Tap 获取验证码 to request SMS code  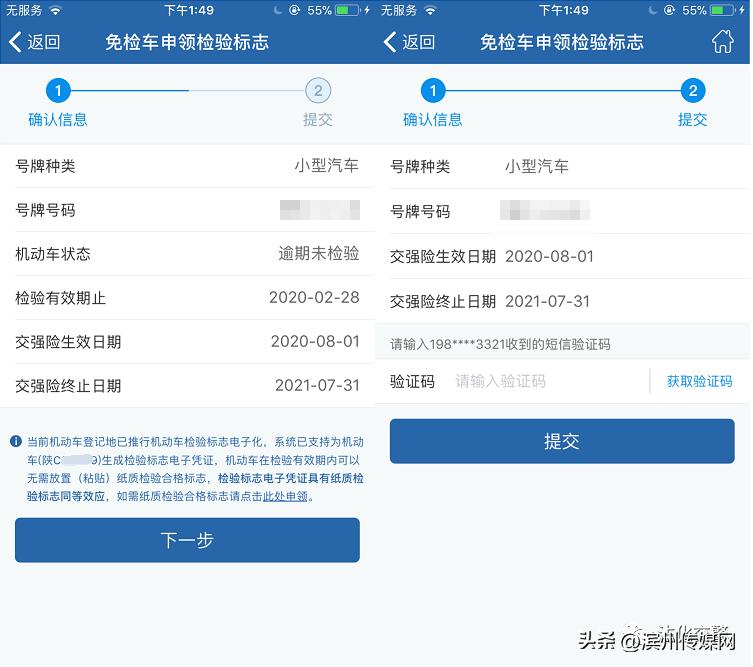699,381
